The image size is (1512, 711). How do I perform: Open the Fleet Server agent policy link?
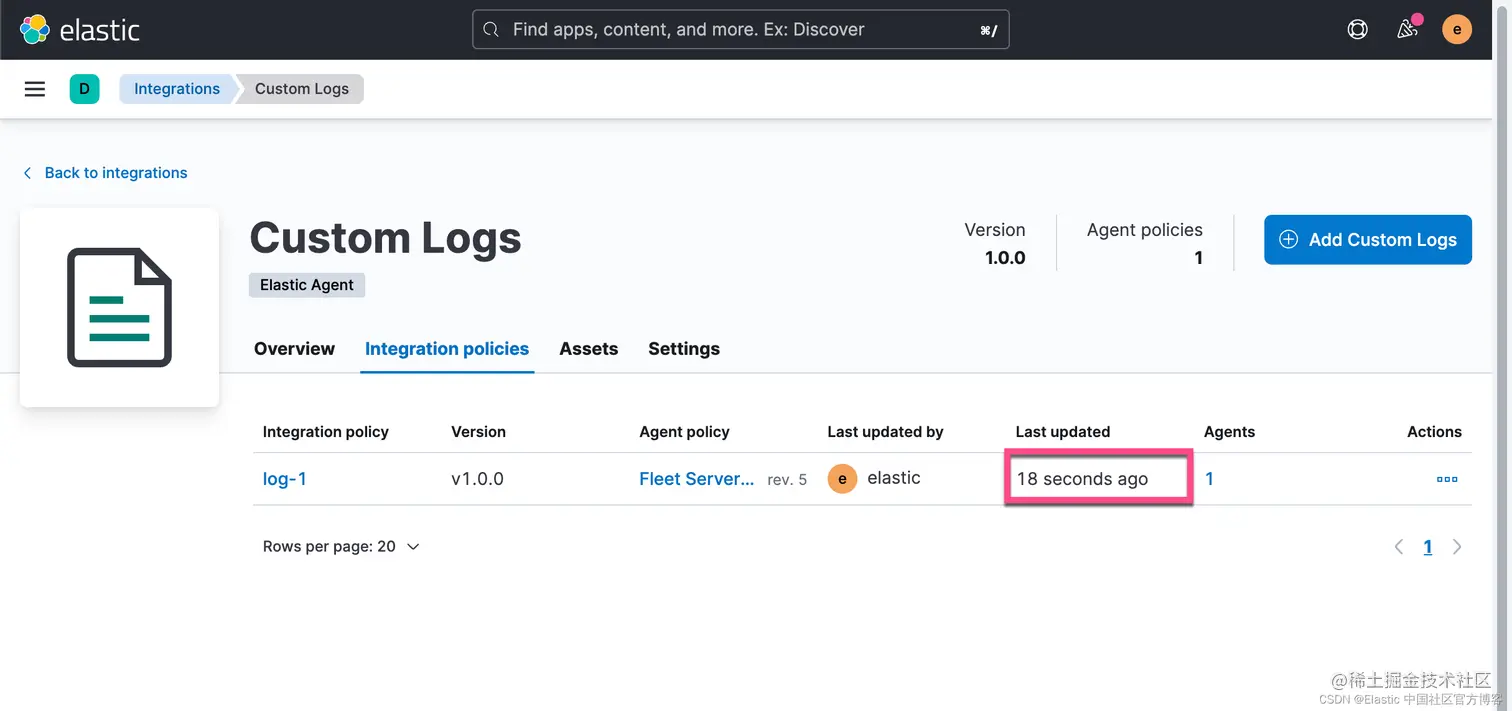697,479
